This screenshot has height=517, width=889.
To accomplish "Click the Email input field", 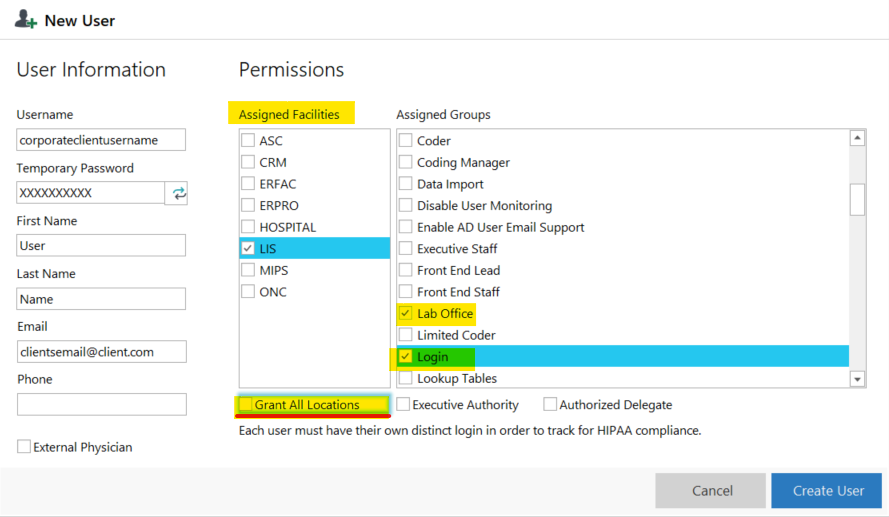I will [x=101, y=351].
